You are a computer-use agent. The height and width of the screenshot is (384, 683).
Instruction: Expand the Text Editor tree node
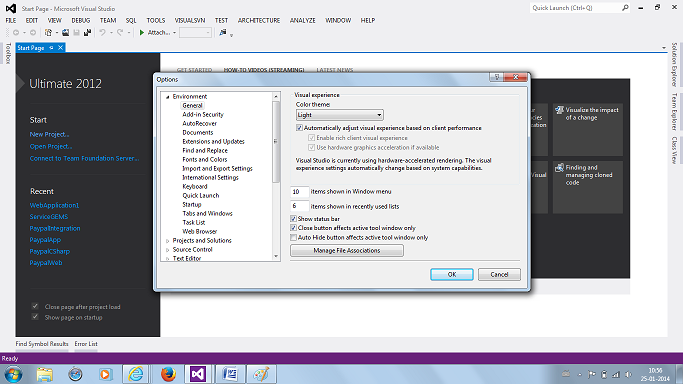point(168,259)
